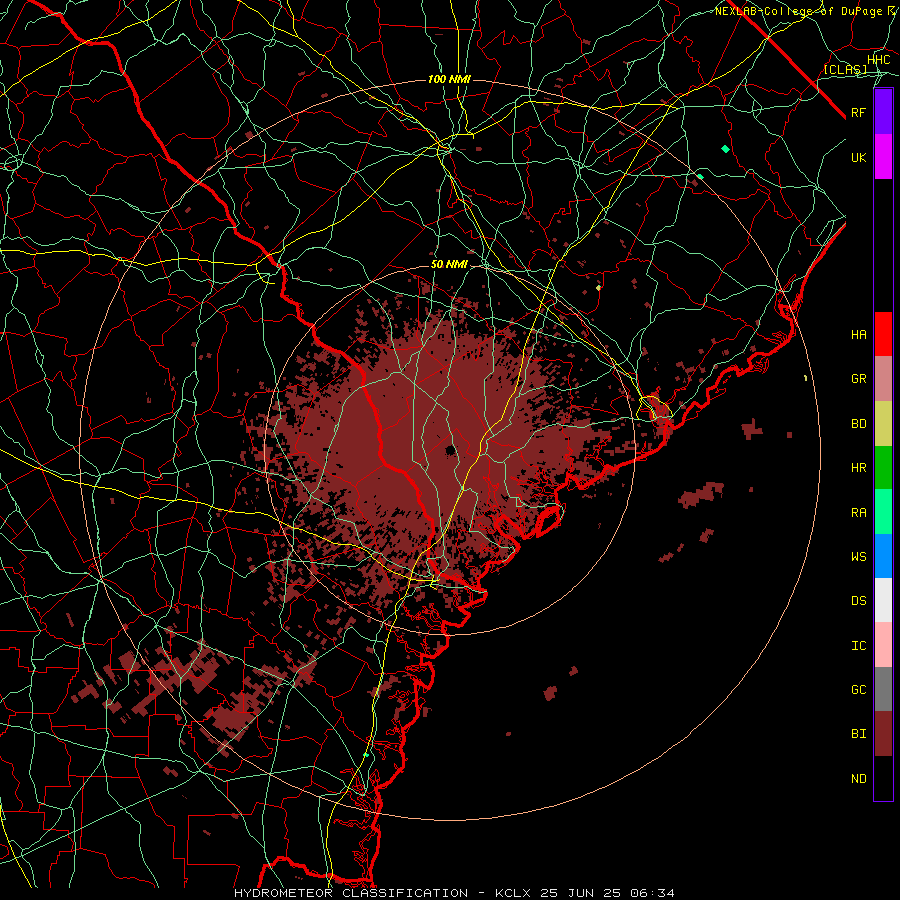This screenshot has width=900, height=900.
Task: Click the BI brown legend swatch
Action: pos(883,734)
